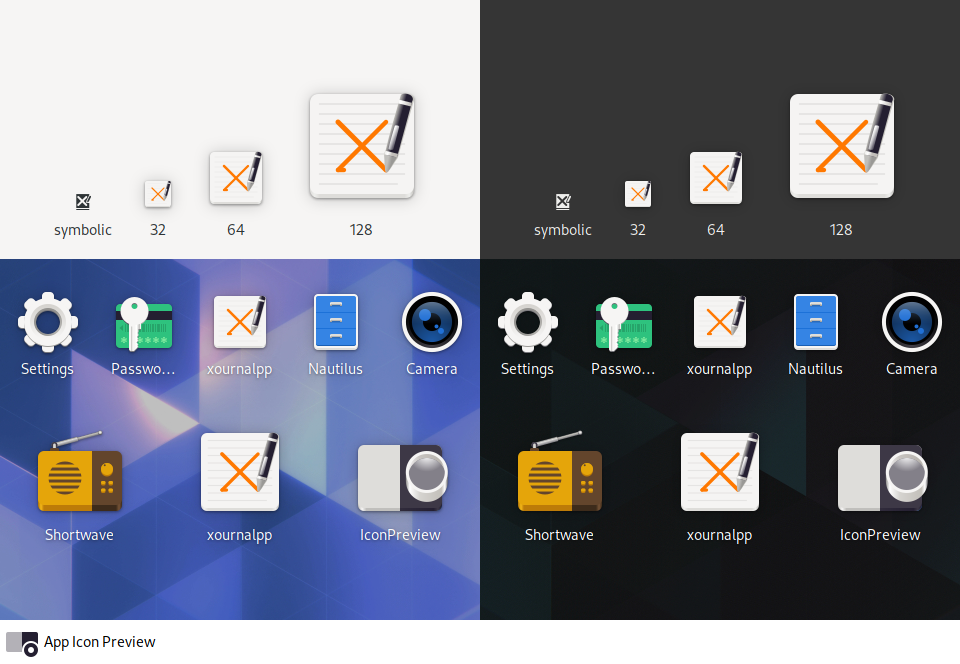Click 'Camera' label on dark wallpaper

[x=912, y=369]
